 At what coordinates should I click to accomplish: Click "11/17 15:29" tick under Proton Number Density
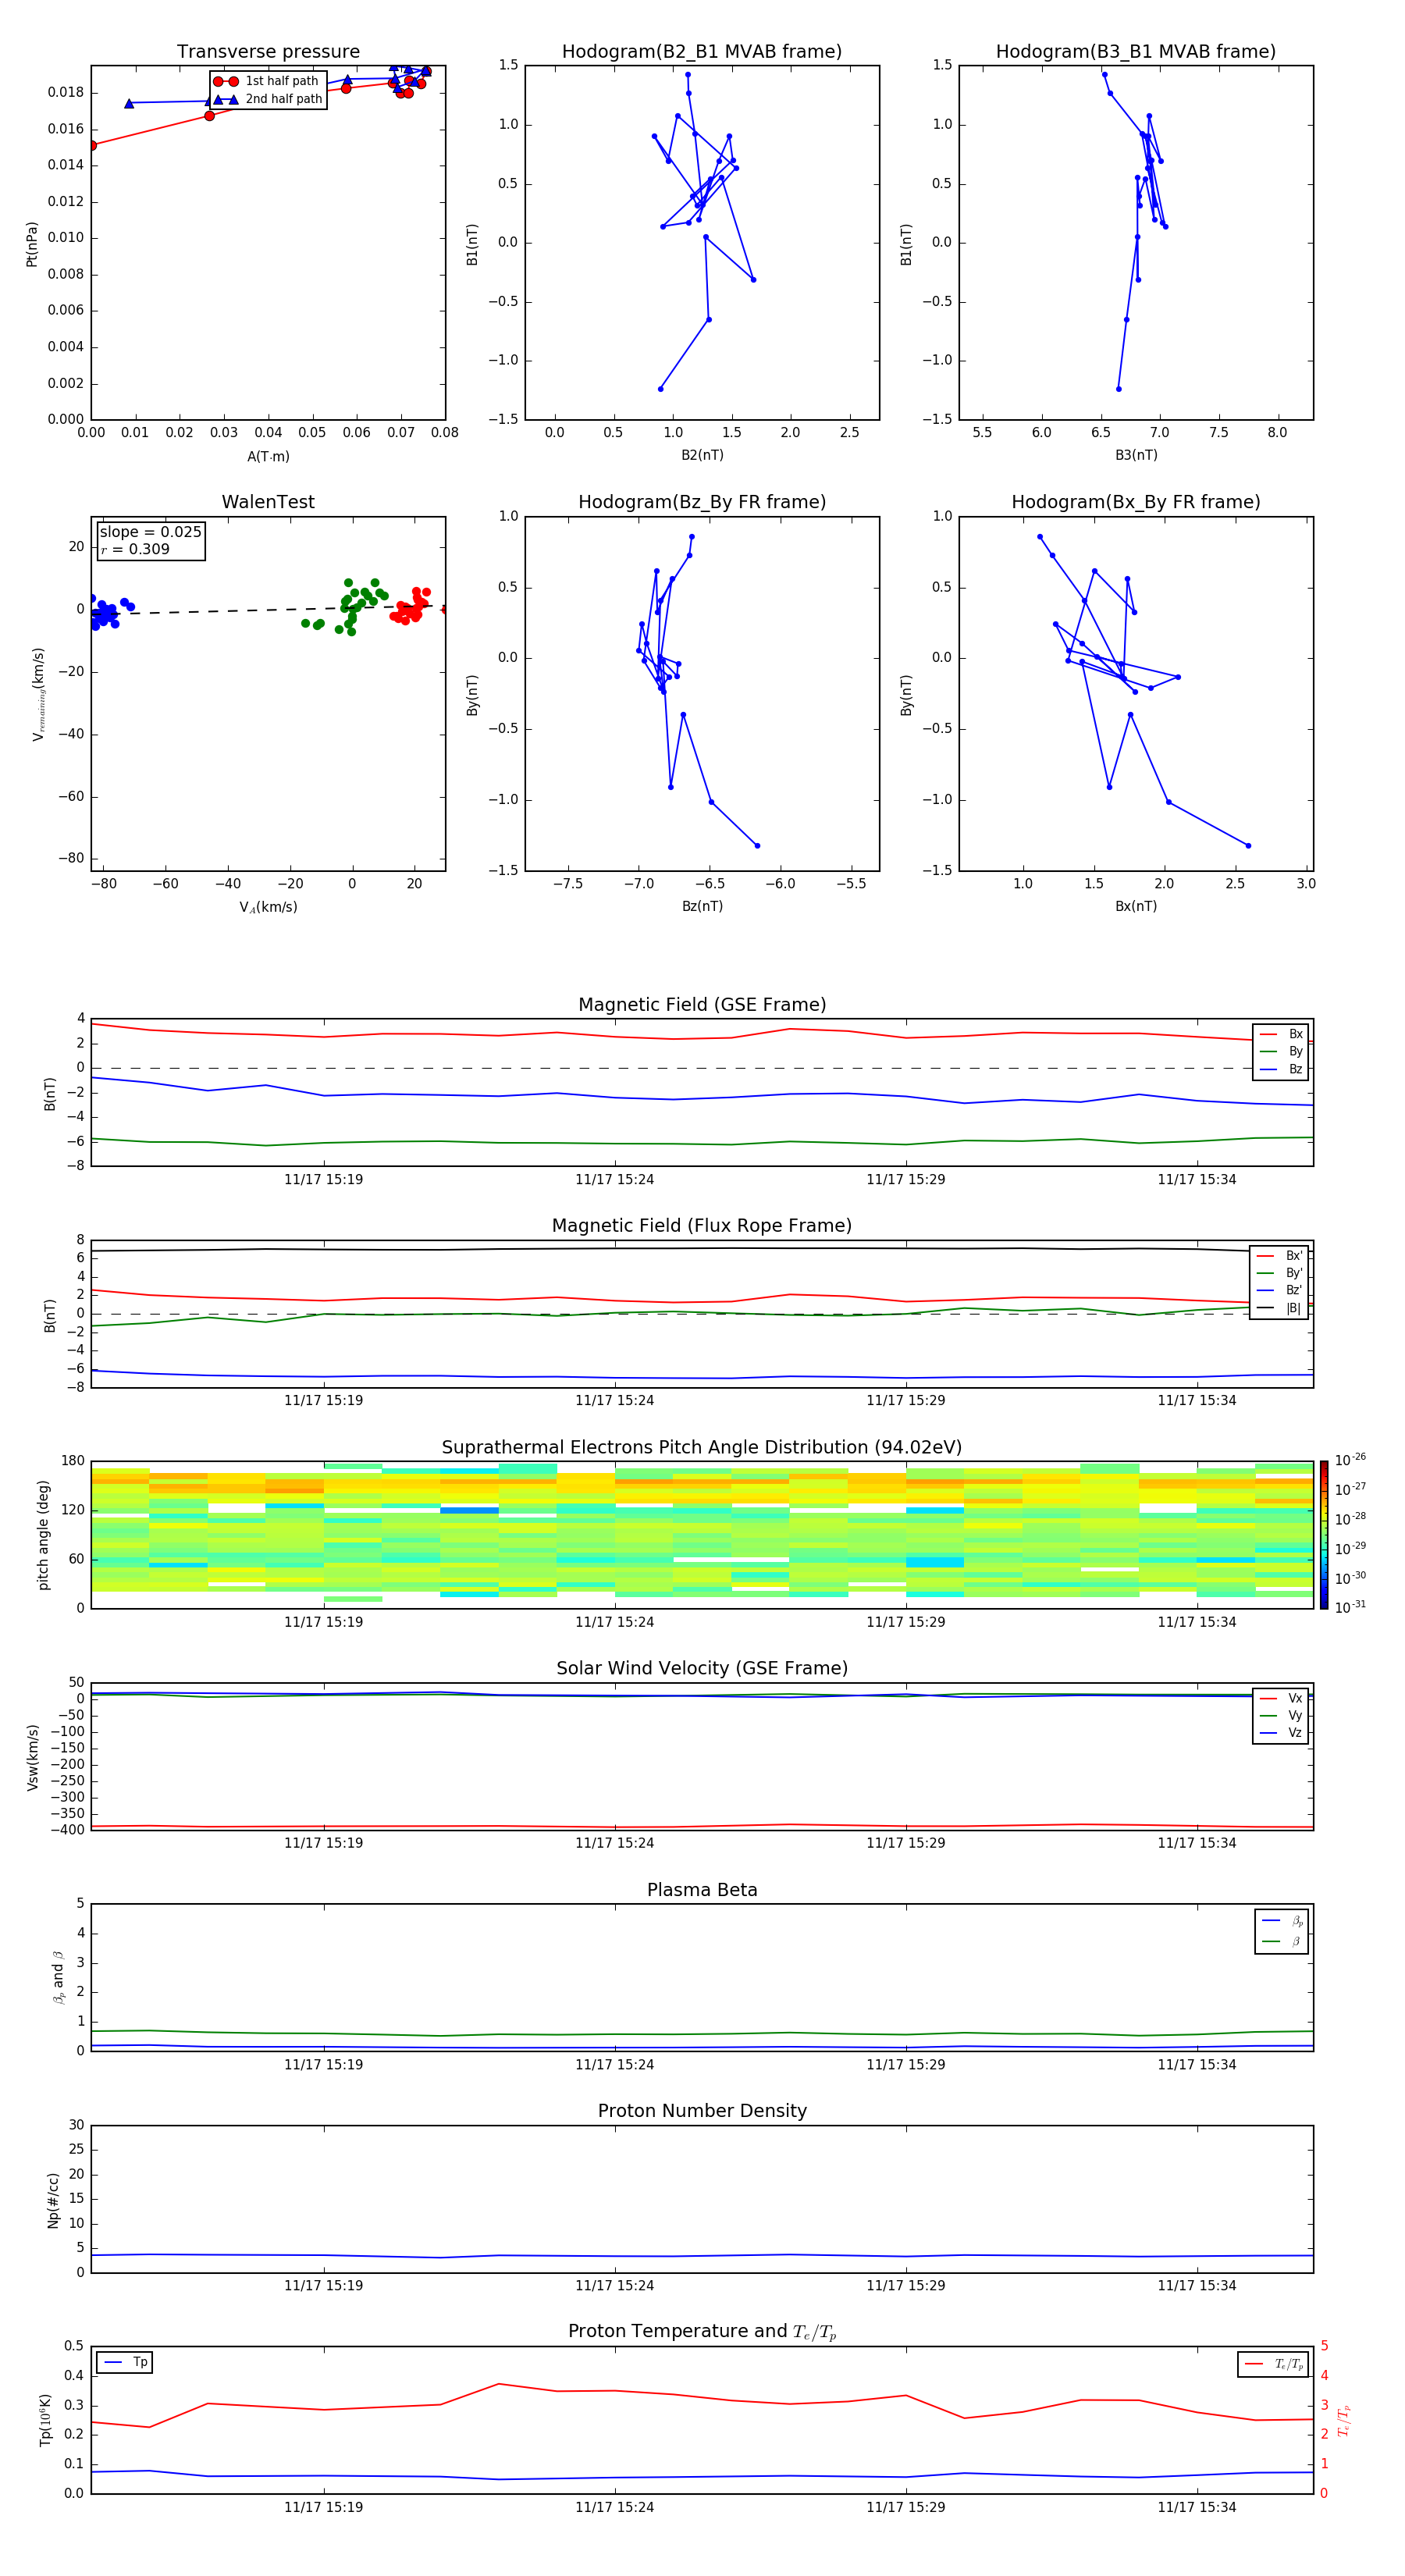click(x=905, y=2285)
